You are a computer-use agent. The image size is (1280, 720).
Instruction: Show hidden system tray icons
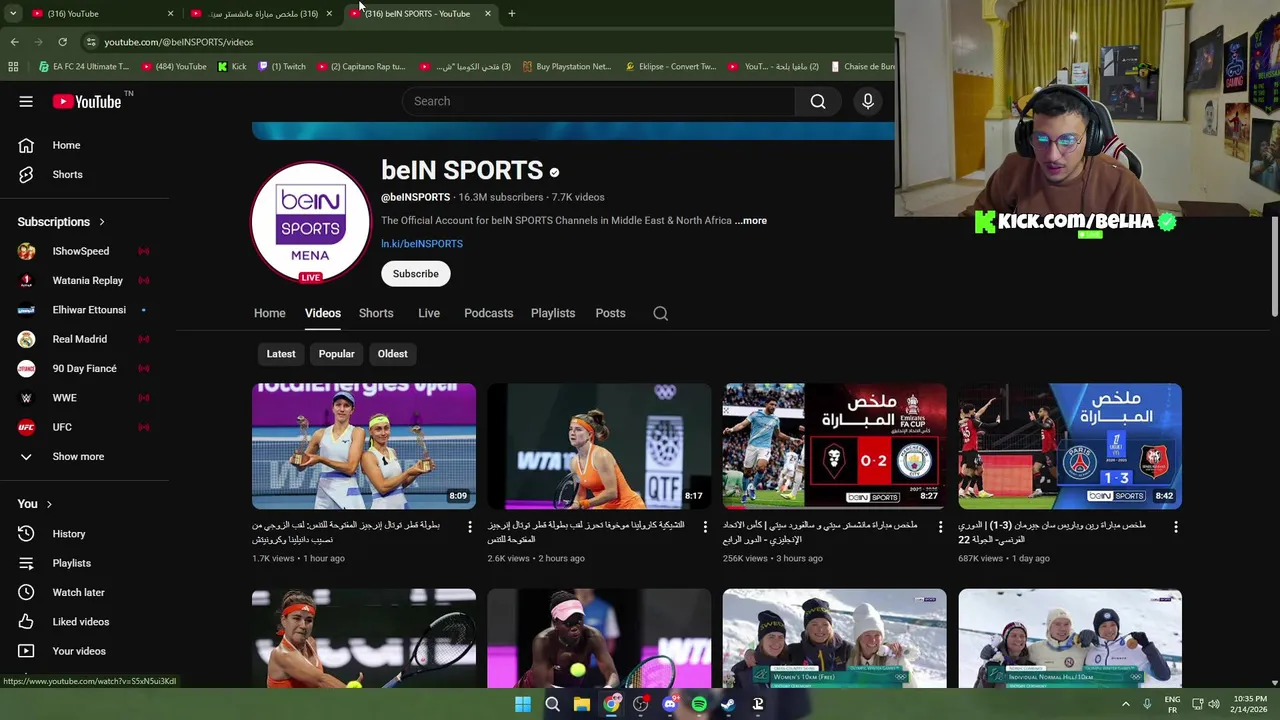[x=1126, y=704]
